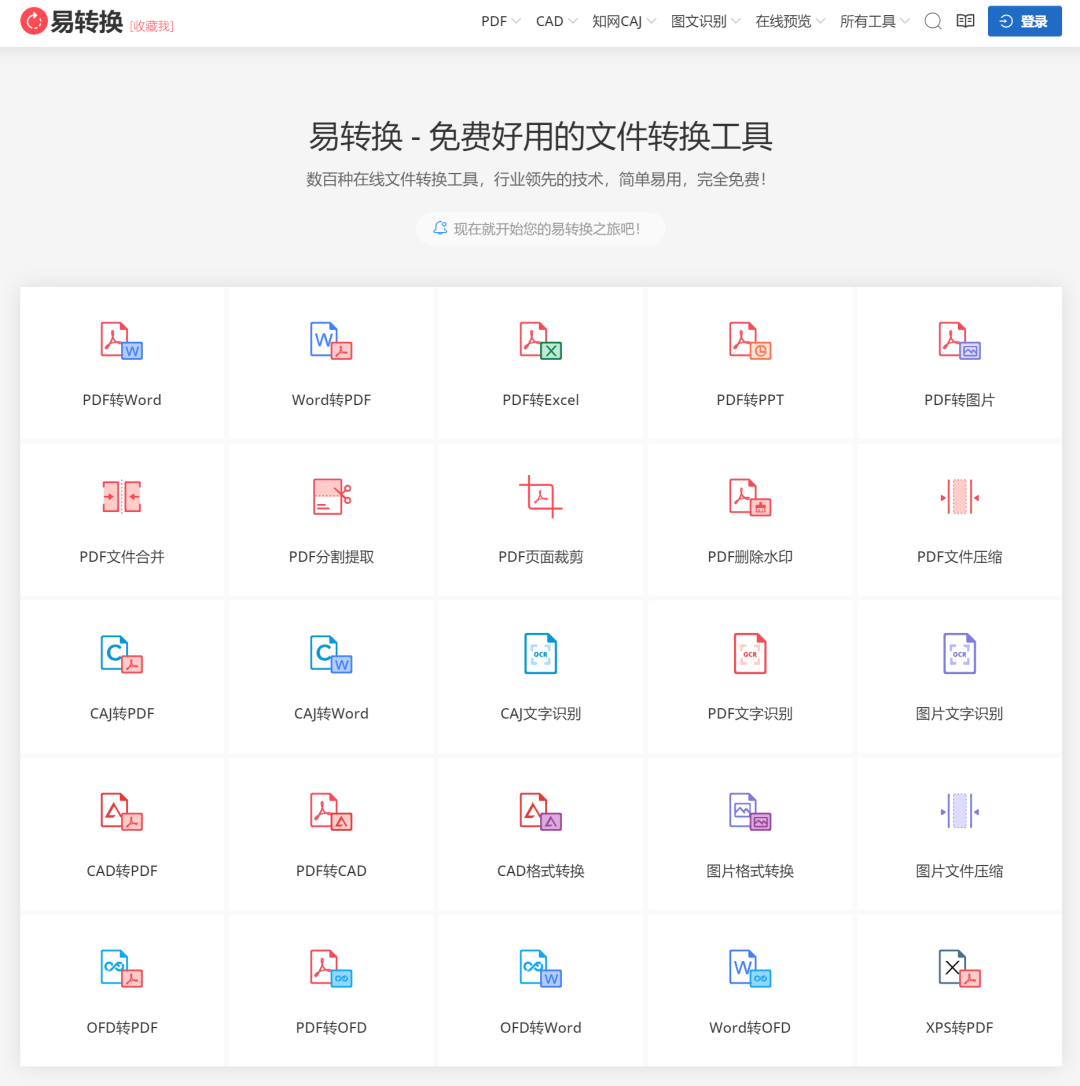Open the Word转PDF converter icon
Viewport: 1080px width, 1086px height.
click(x=331, y=341)
